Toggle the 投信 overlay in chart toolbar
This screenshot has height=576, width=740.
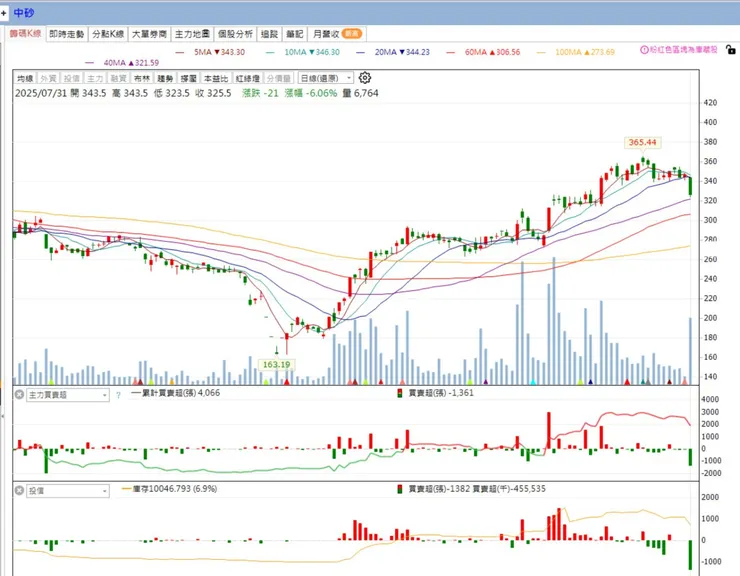click(x=71, y=78)
